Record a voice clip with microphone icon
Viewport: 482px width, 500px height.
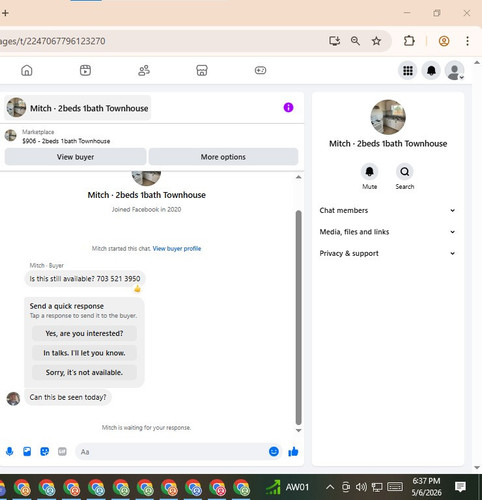pyautogui.click(x=10, y=452)
